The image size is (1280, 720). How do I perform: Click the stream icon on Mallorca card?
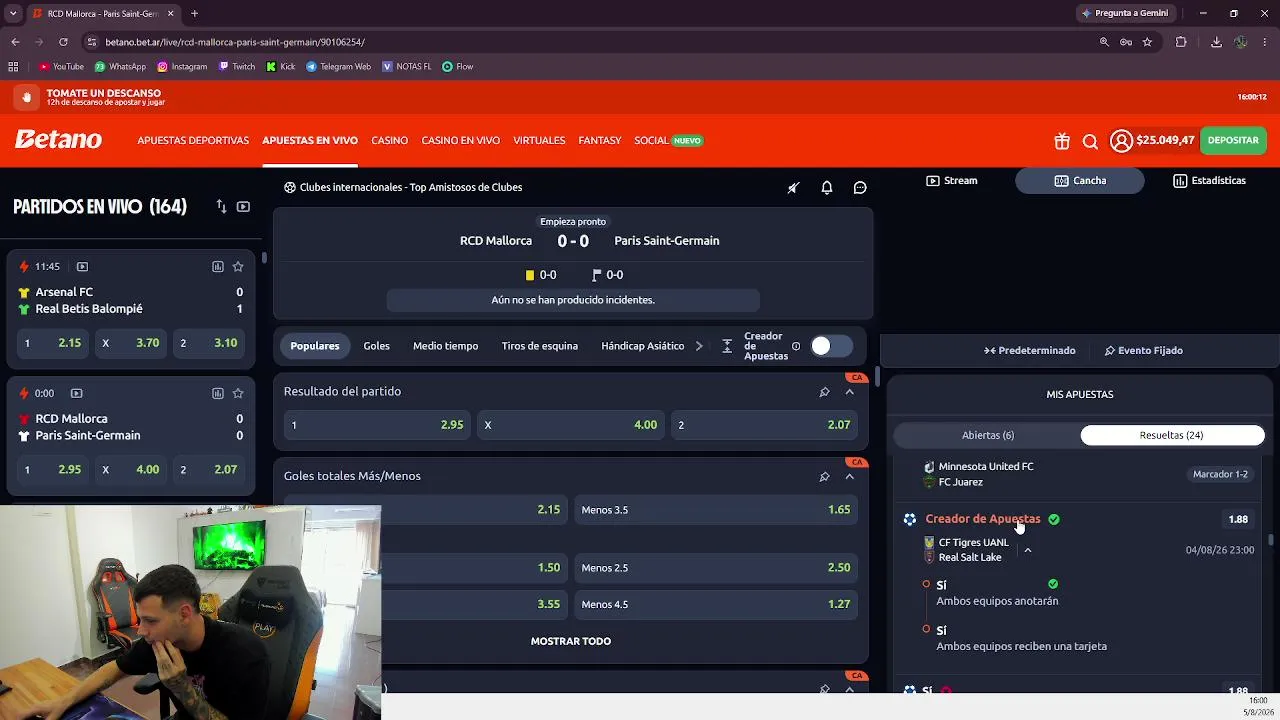click(76, 393)
